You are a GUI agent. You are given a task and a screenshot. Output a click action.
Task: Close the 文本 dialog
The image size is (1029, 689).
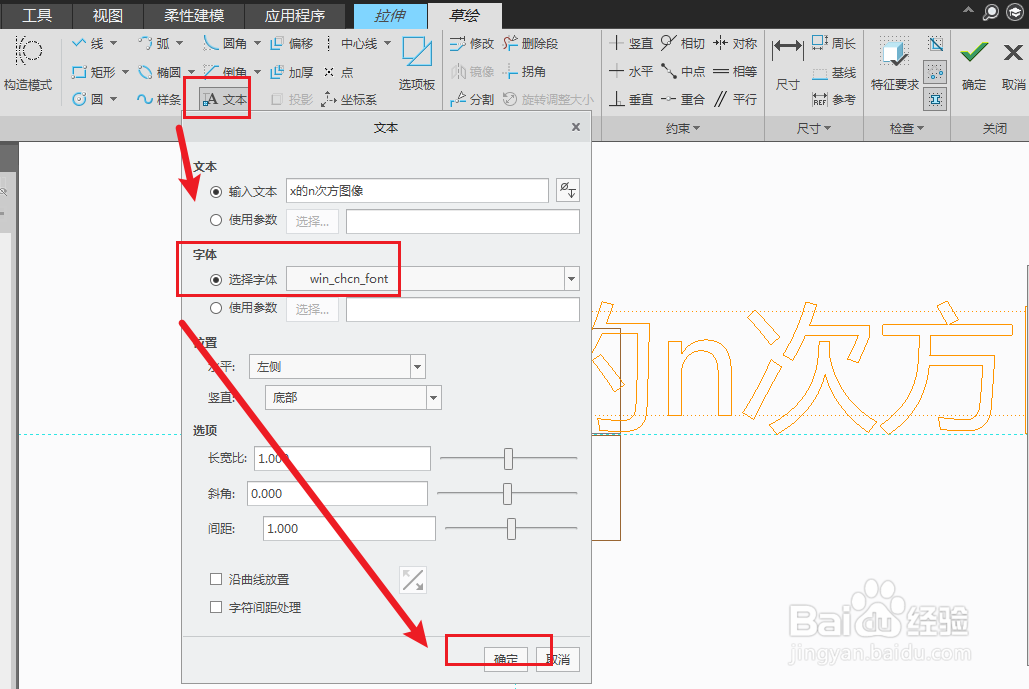(576, 127)
